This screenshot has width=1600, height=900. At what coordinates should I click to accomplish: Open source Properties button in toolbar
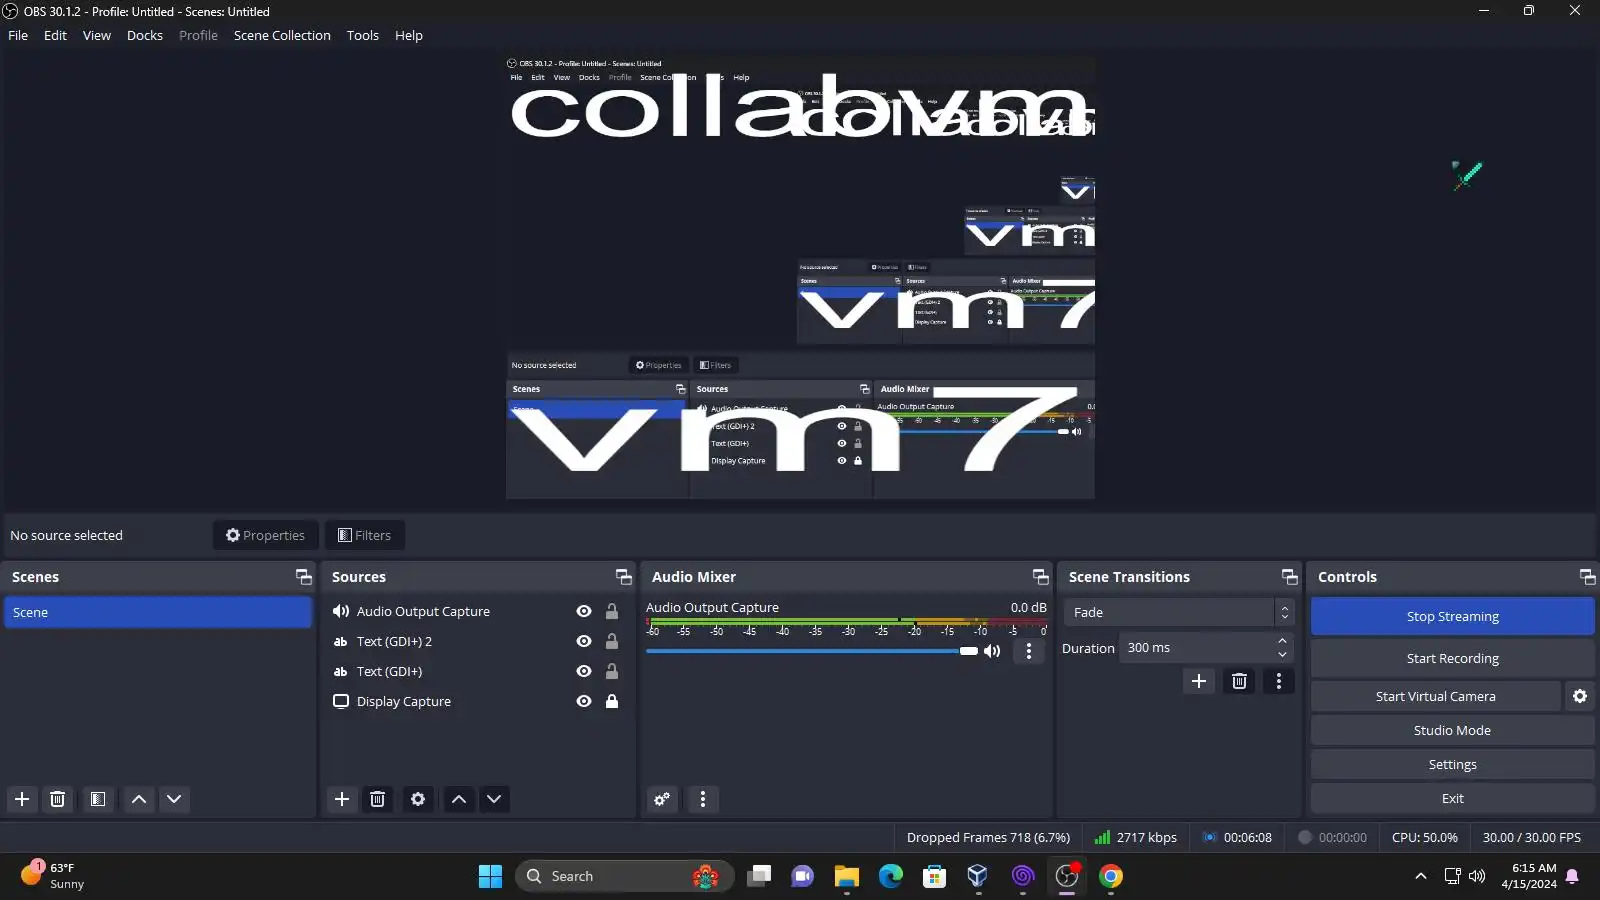[266, 535]
